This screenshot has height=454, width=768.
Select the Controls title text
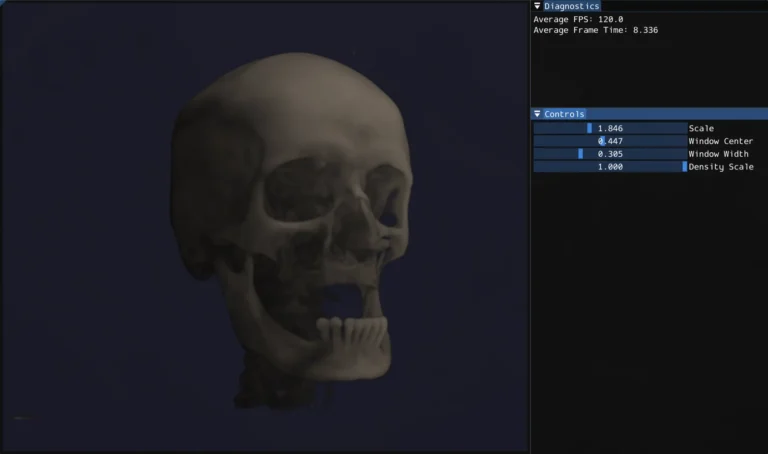(564, 114)
